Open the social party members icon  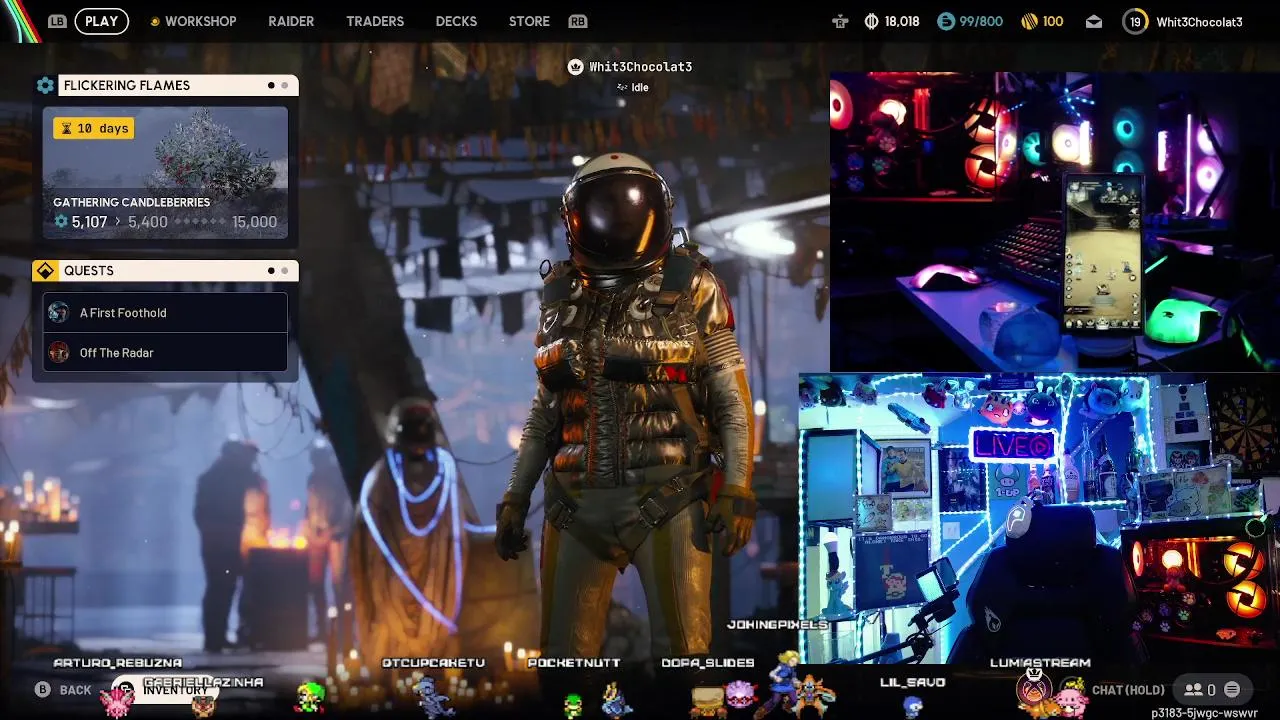(1193, 690)
